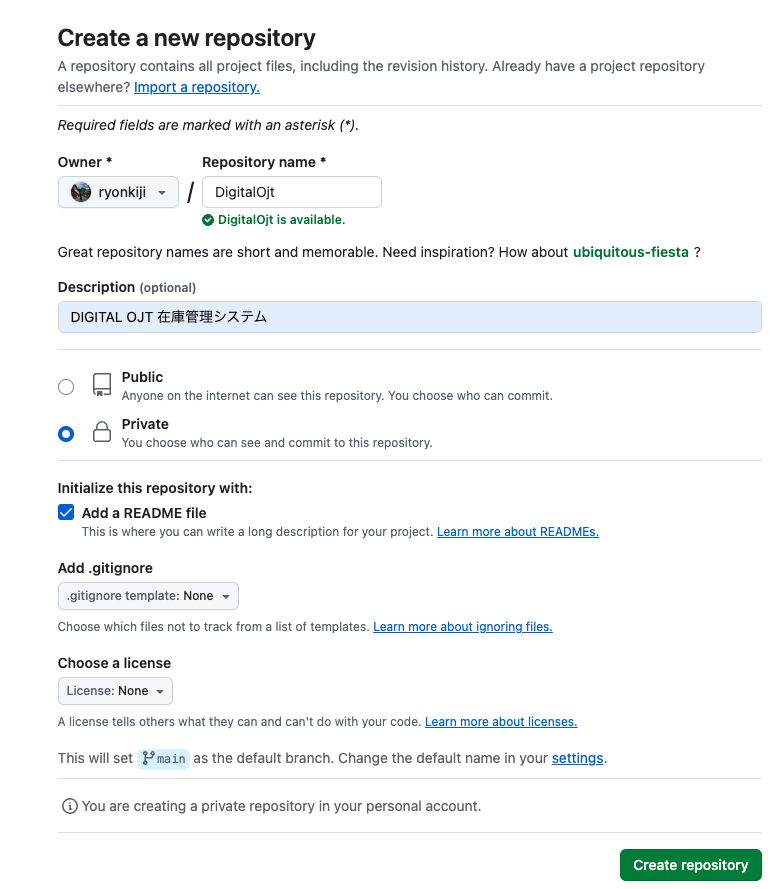Screen dimensions: 777x889
Task: Open the Owner ryonkiji dropdown
Action: (x=118, y=192)
